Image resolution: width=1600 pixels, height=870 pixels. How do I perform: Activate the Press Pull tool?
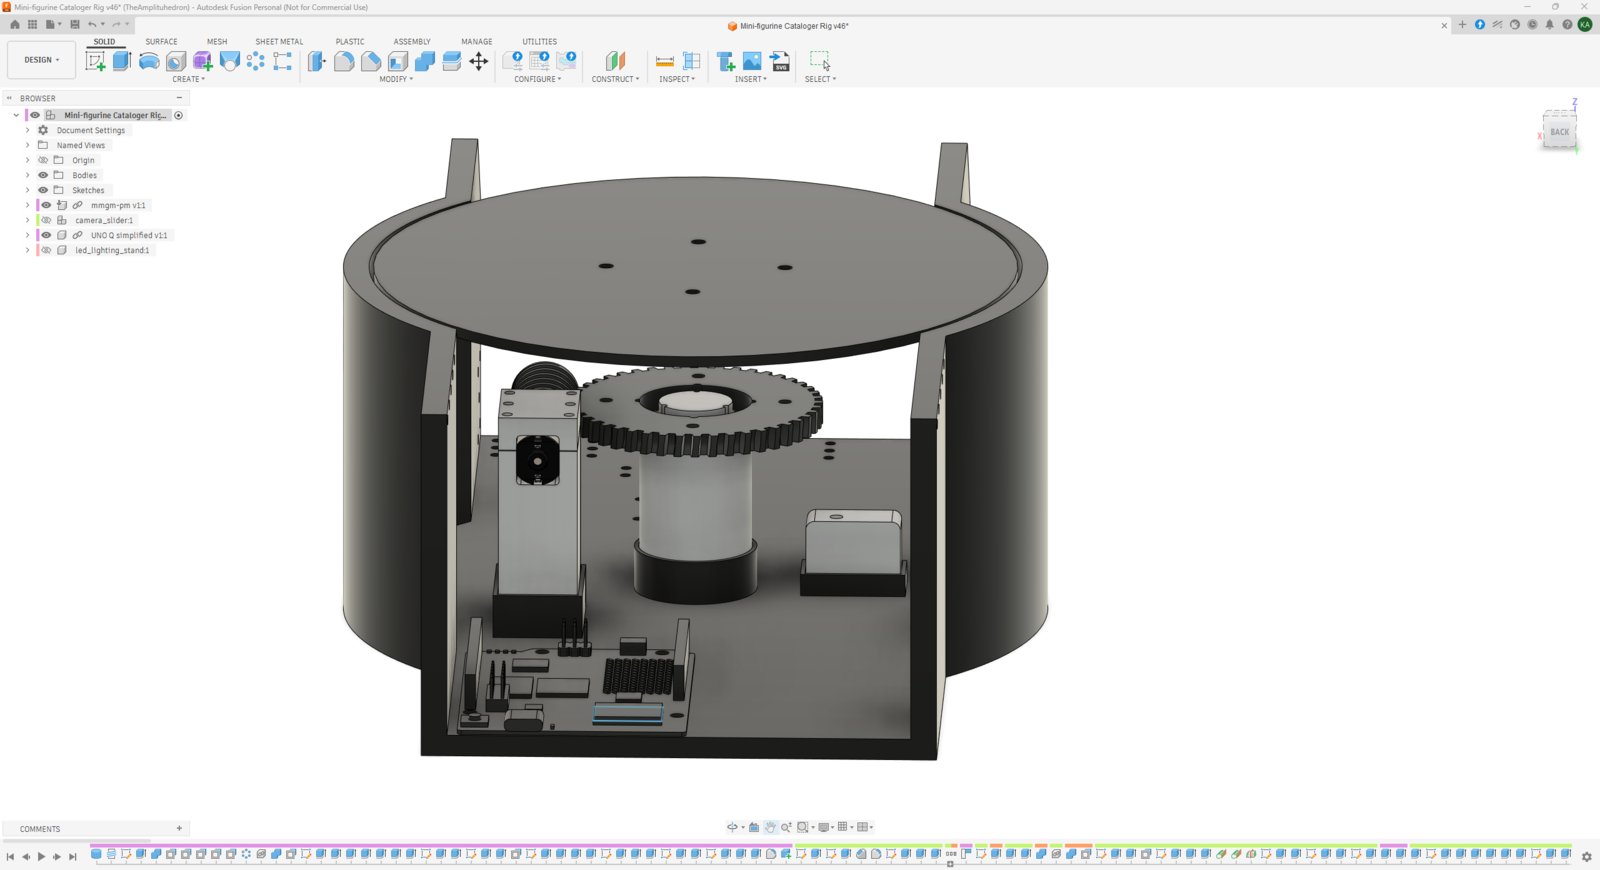[x=317, y=61]
